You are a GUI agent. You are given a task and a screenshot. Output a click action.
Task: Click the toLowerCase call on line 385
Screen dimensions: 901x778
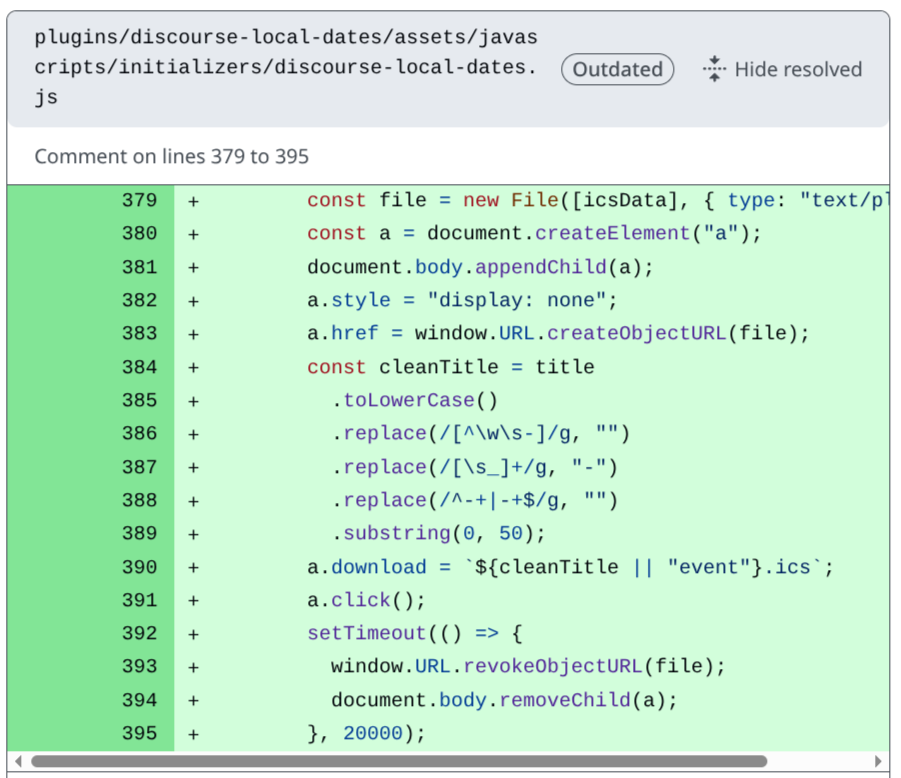point(409,400)
